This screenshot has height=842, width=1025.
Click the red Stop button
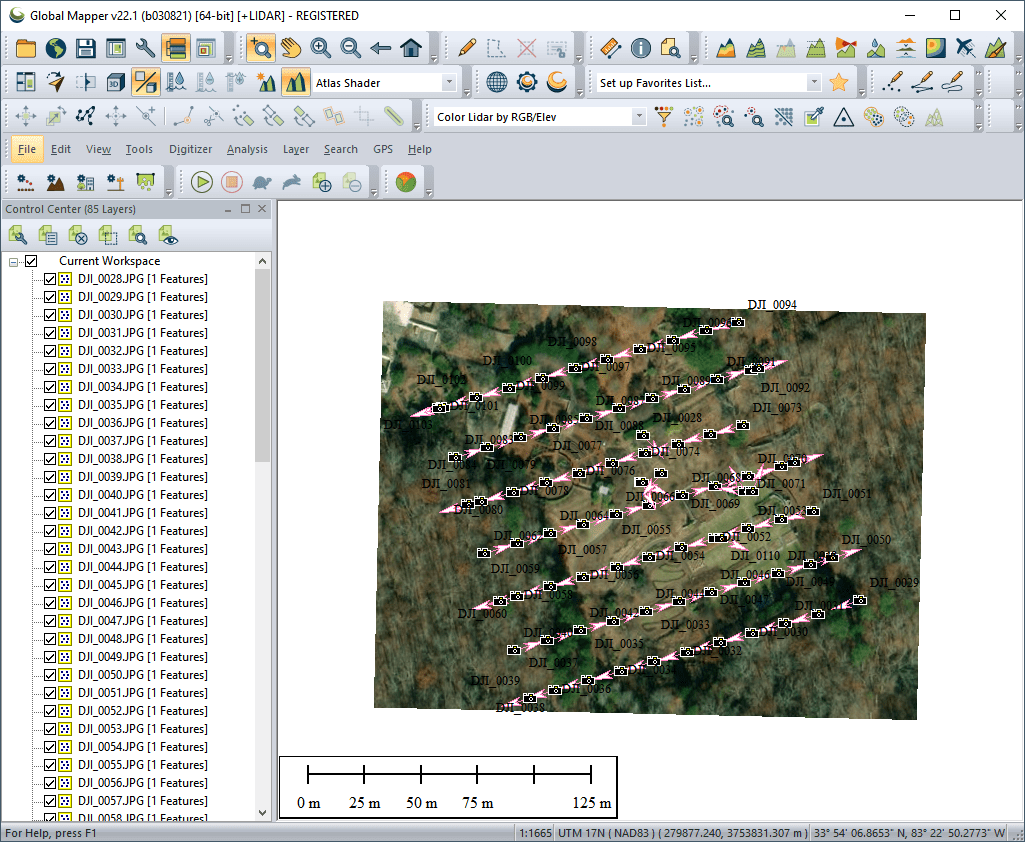[232, 182]
